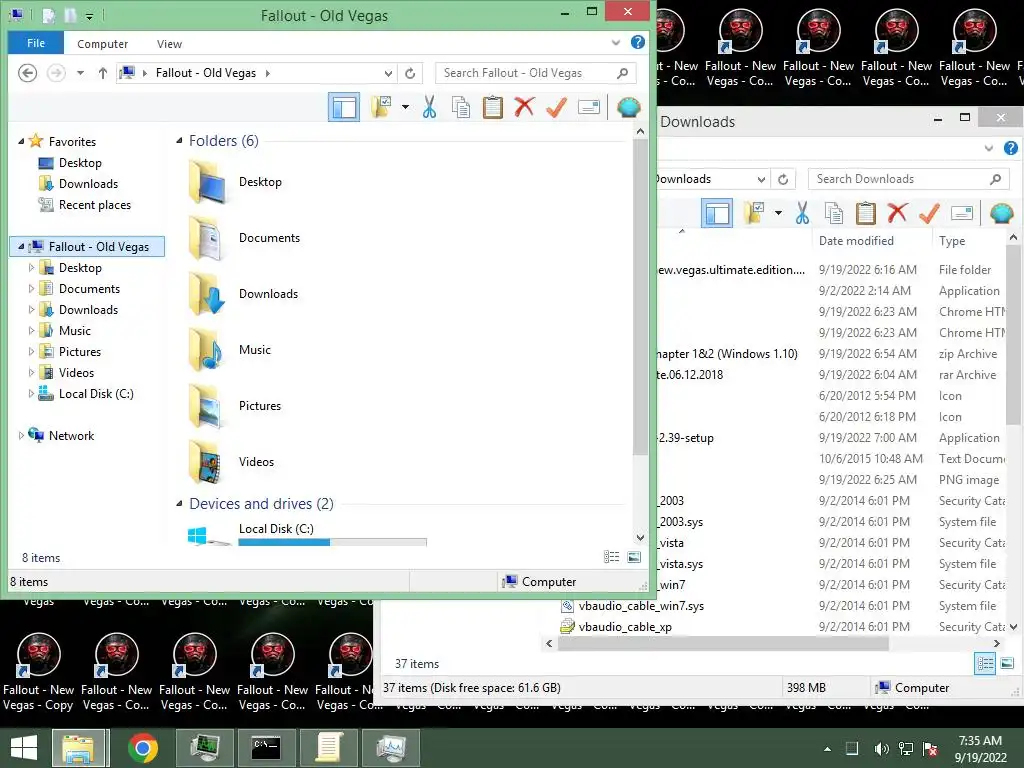The height and width of the screenshot is (768, 1024).
Task: Toggle navigation pane button in Downloads window toolbar
Action: point(717,213)
